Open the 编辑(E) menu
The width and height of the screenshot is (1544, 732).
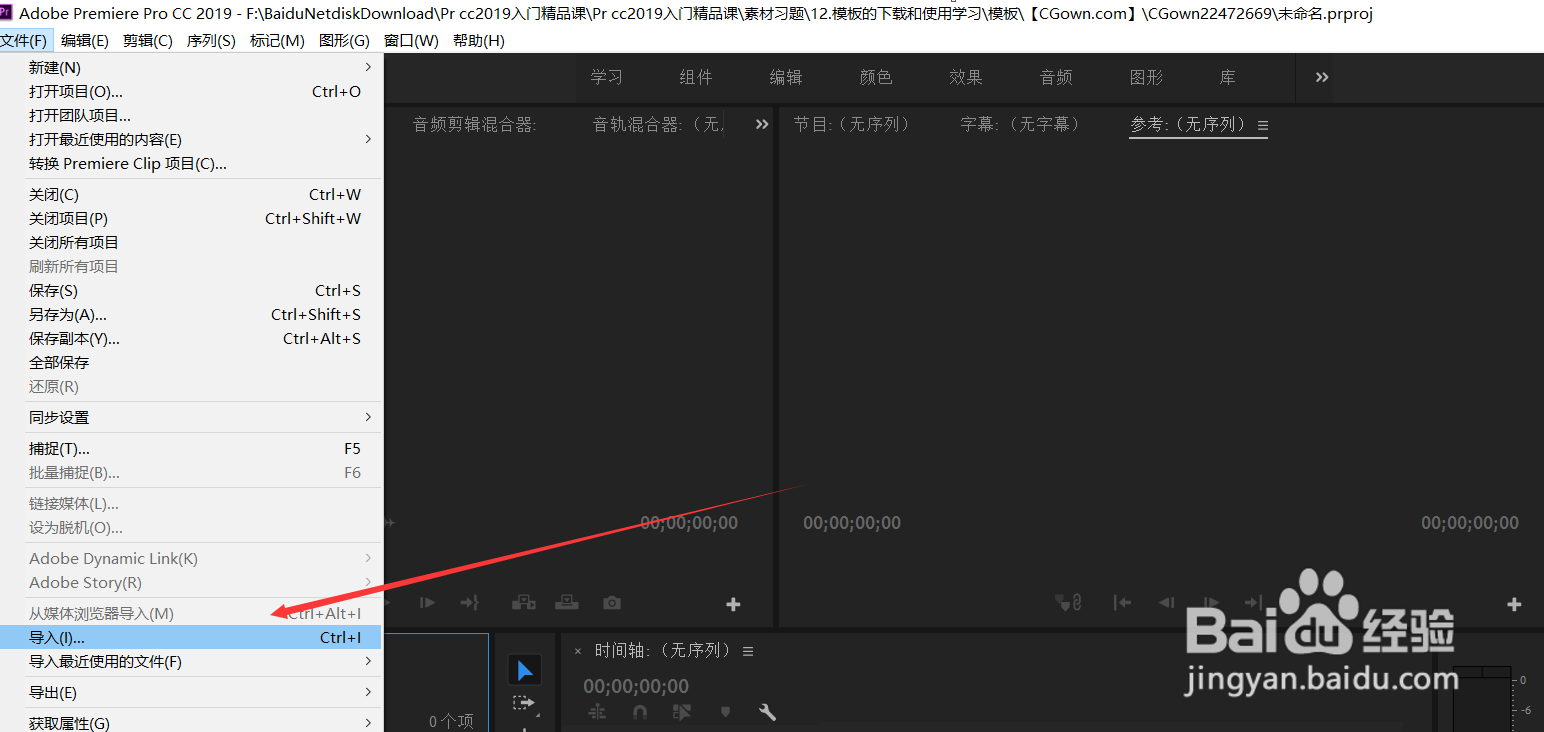[x=85, y=40]
